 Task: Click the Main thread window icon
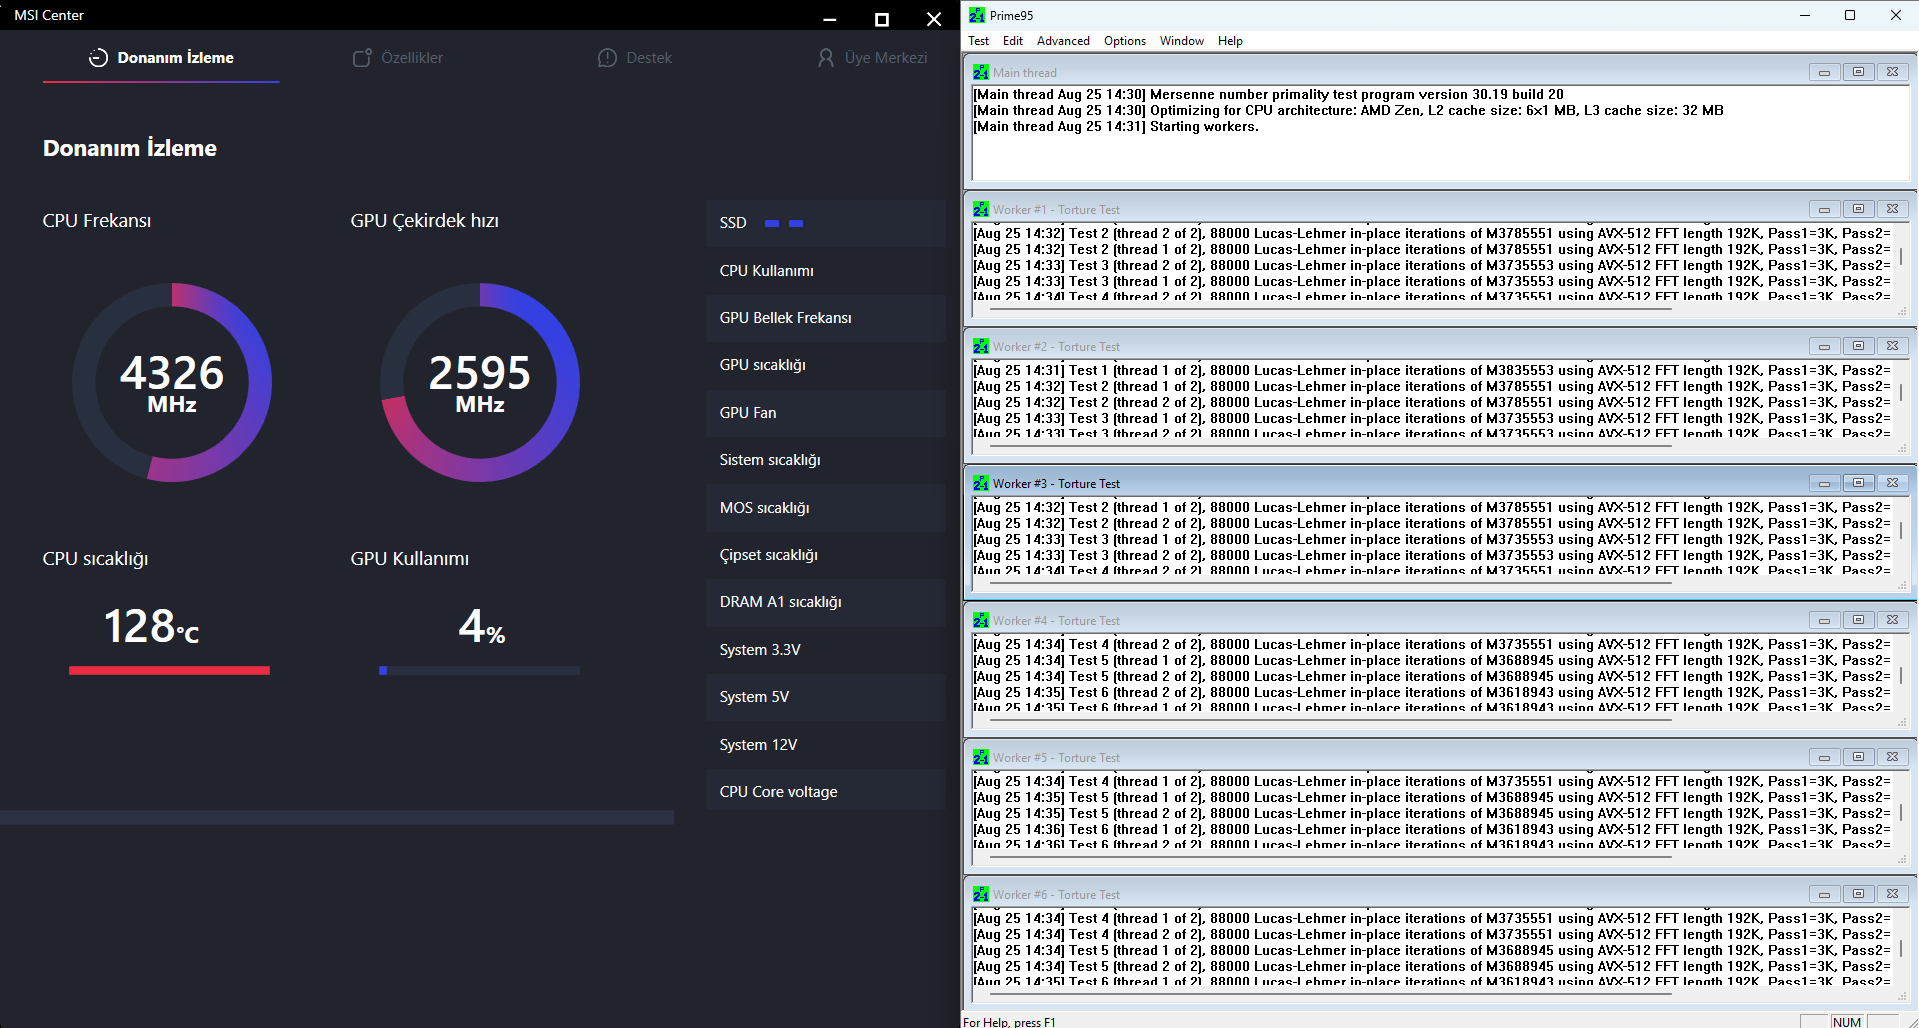coord(981,72)
